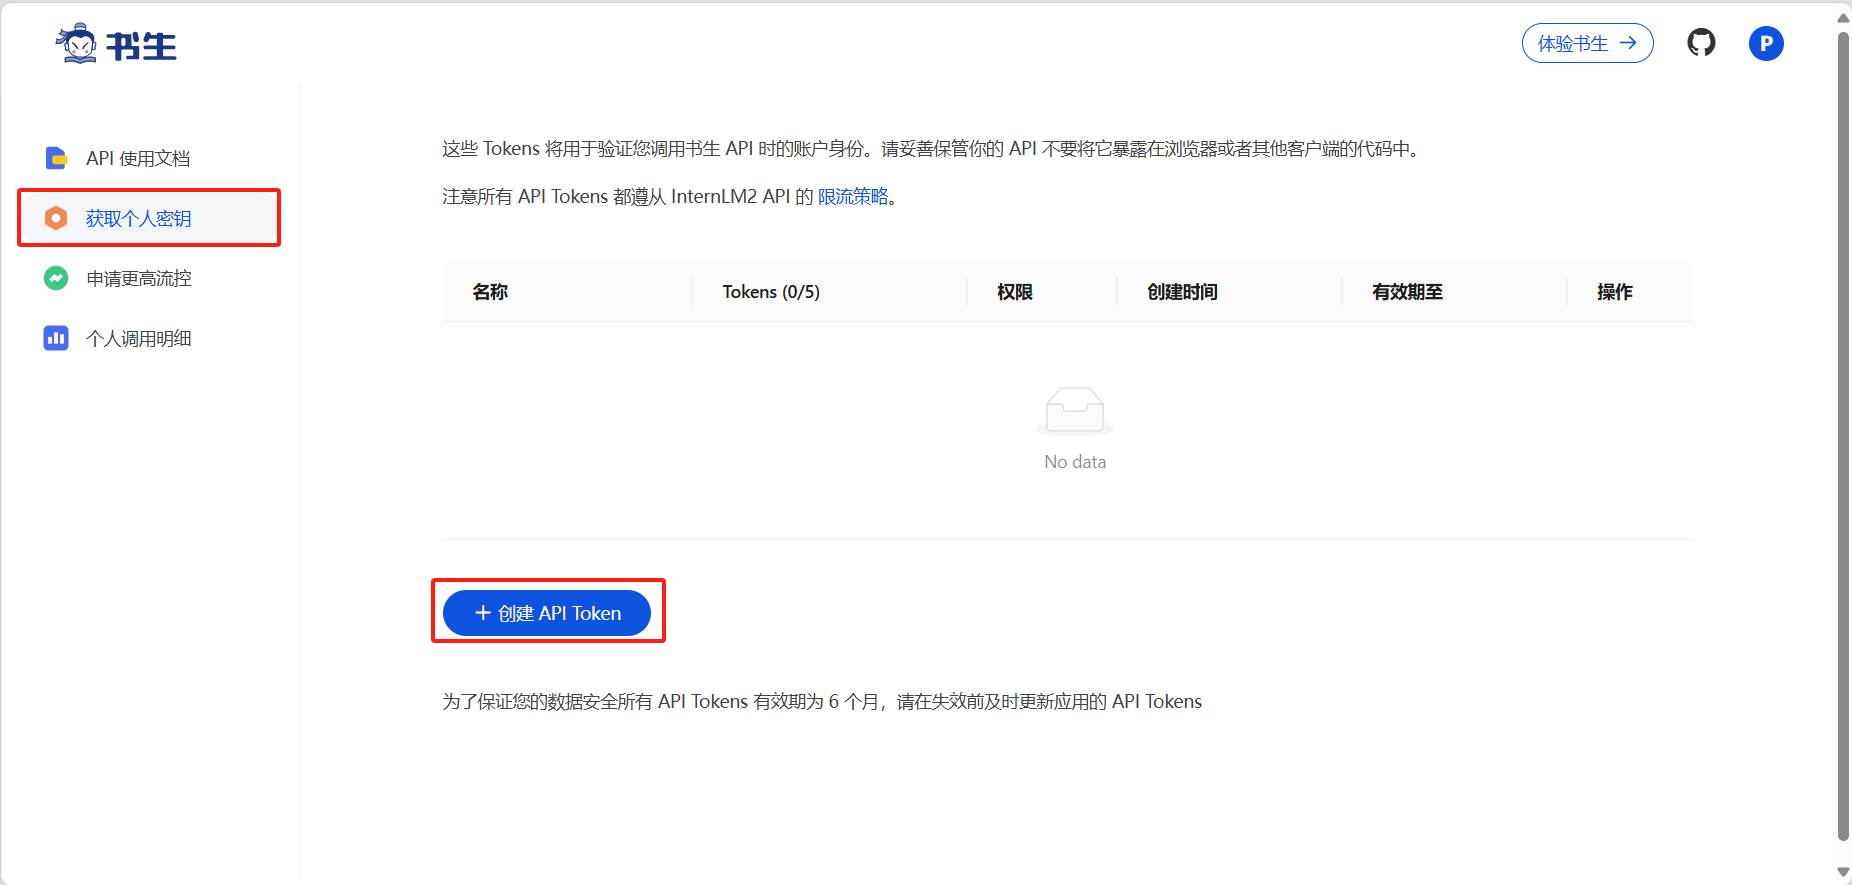Click the 有效期至 column header

coord(1454,292)
